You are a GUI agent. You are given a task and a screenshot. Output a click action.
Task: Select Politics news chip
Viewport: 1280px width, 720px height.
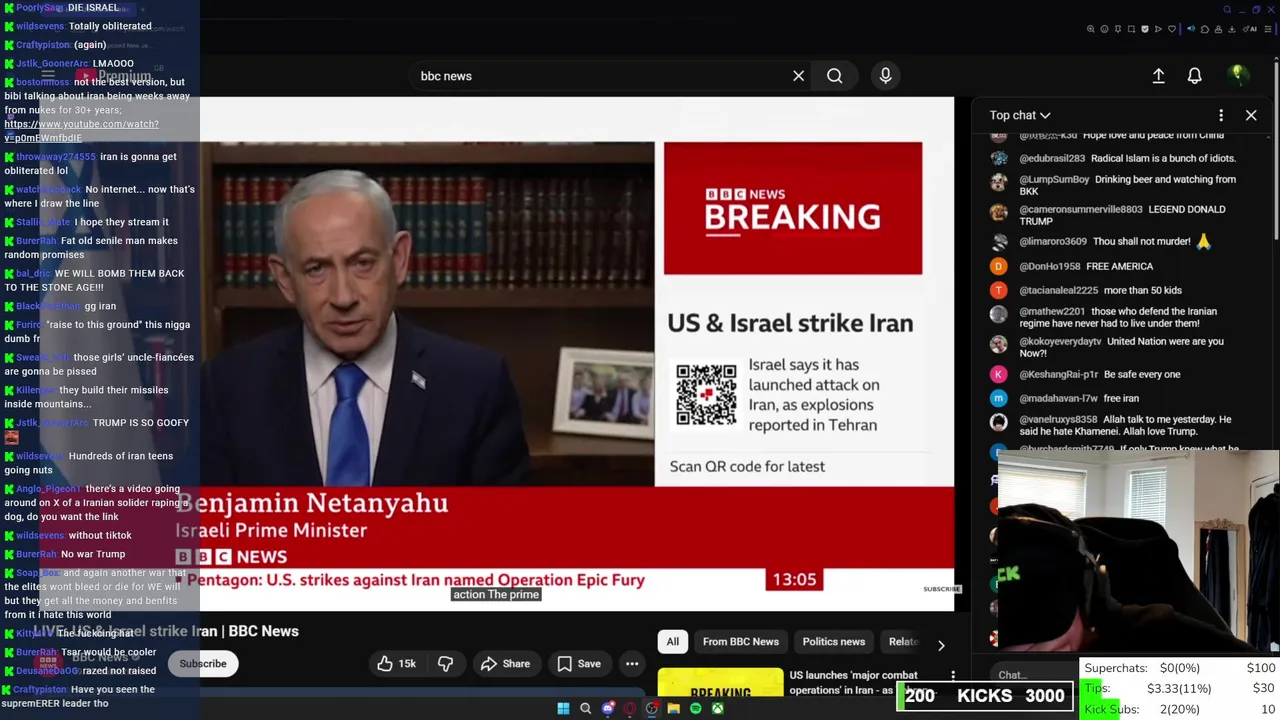click(x=833, y=642)
